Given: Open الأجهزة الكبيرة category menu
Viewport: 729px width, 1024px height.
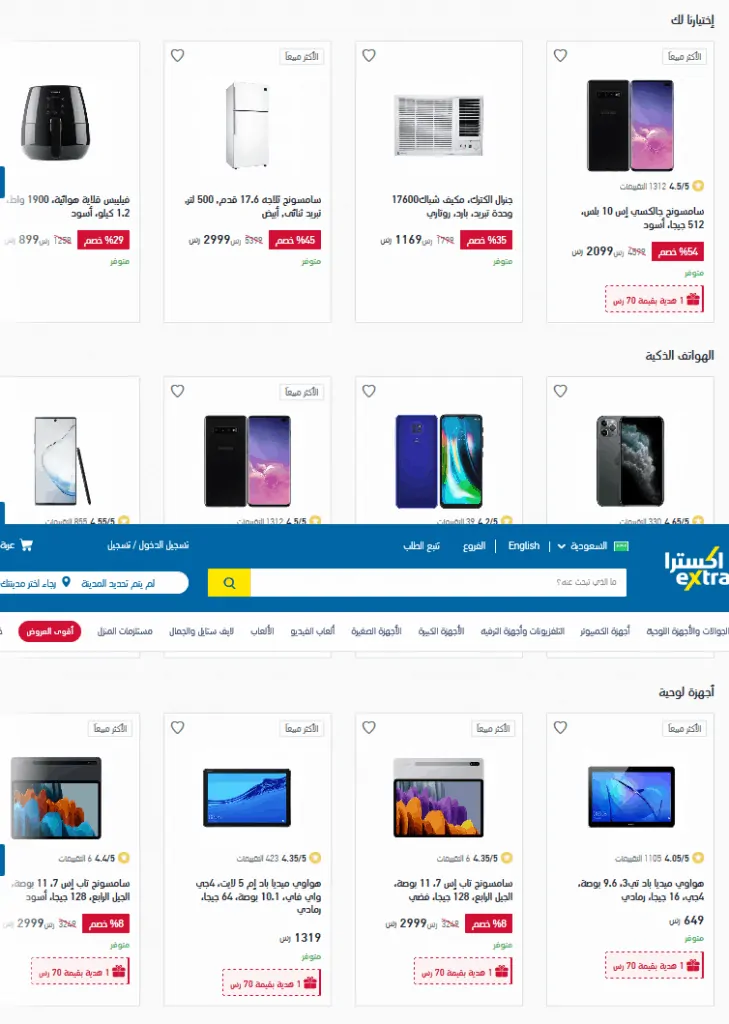Looking at the screenshot, I should (441, 631).
